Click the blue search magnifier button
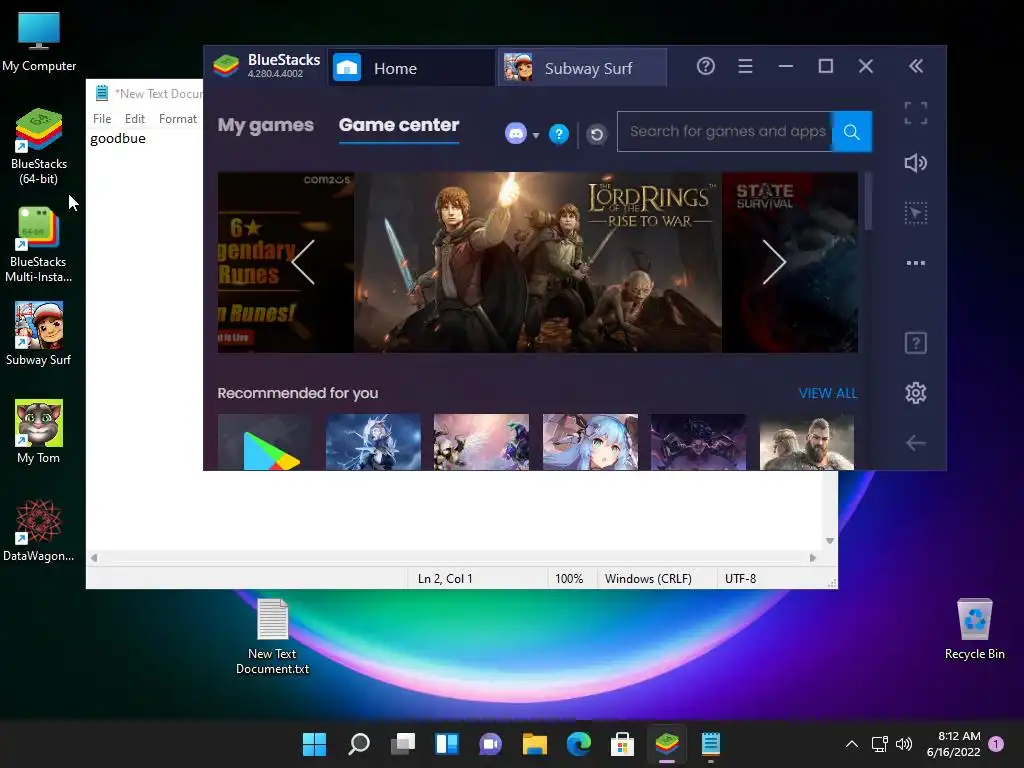The width and height of the screenshot is (1024, 768). 852,132
